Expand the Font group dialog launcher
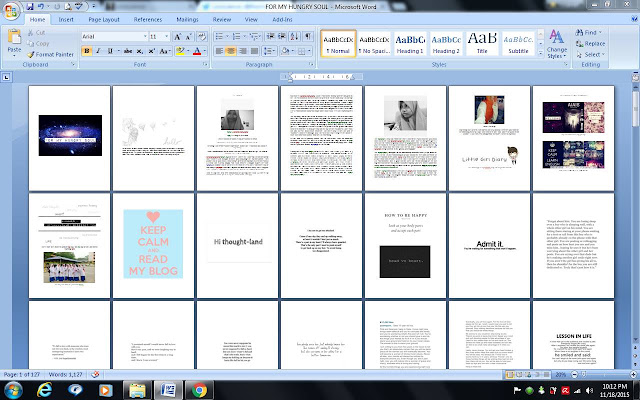Image resolution: width=640 pixels, height=400 pixels. pyautogui.click(x=205, y=64)
